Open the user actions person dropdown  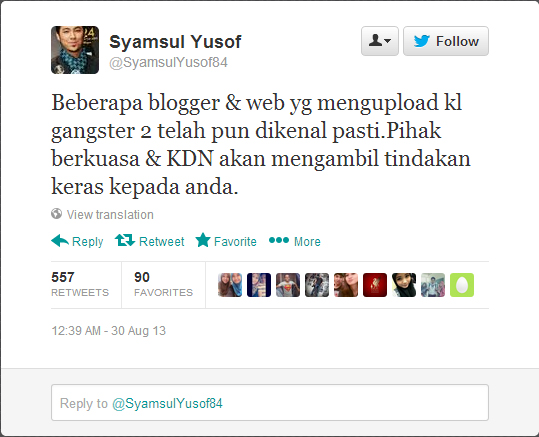pyautogui.click(x=380, y=41)
